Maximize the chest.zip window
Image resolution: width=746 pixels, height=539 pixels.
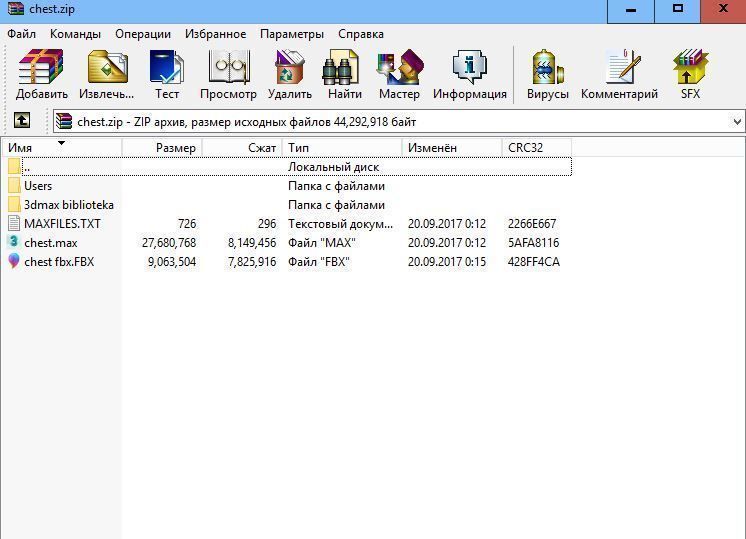677,10
